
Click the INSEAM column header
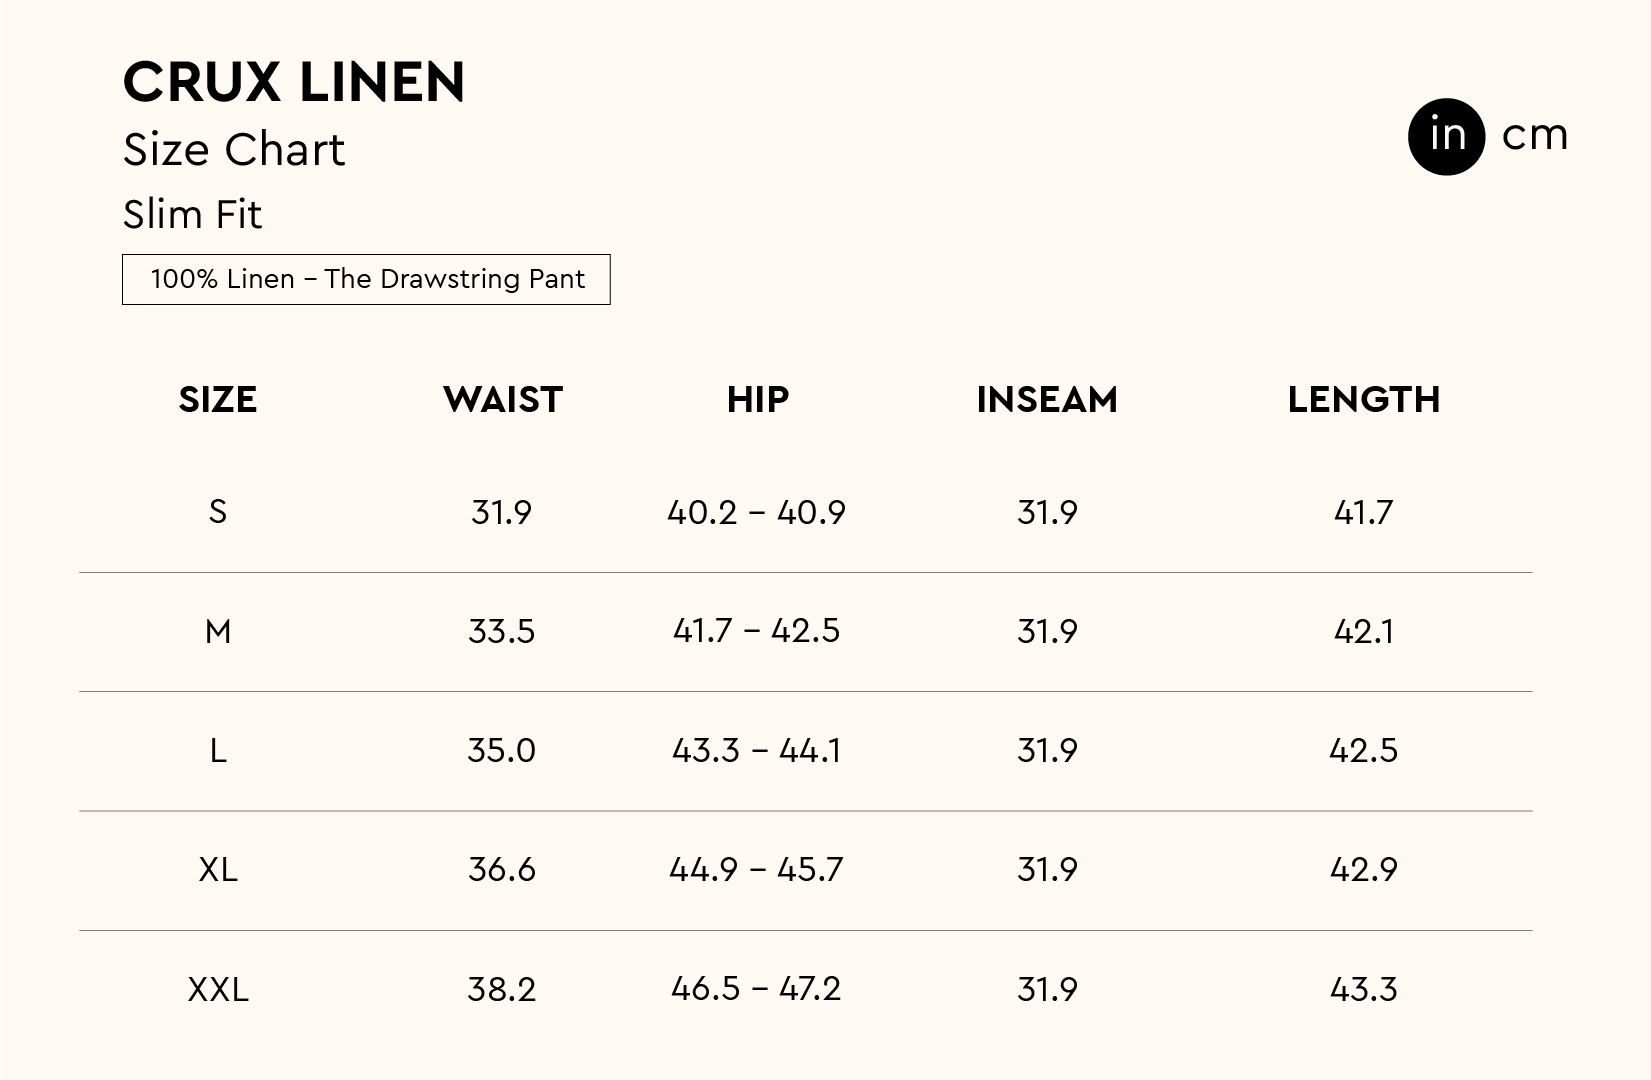coord(1047,400)
